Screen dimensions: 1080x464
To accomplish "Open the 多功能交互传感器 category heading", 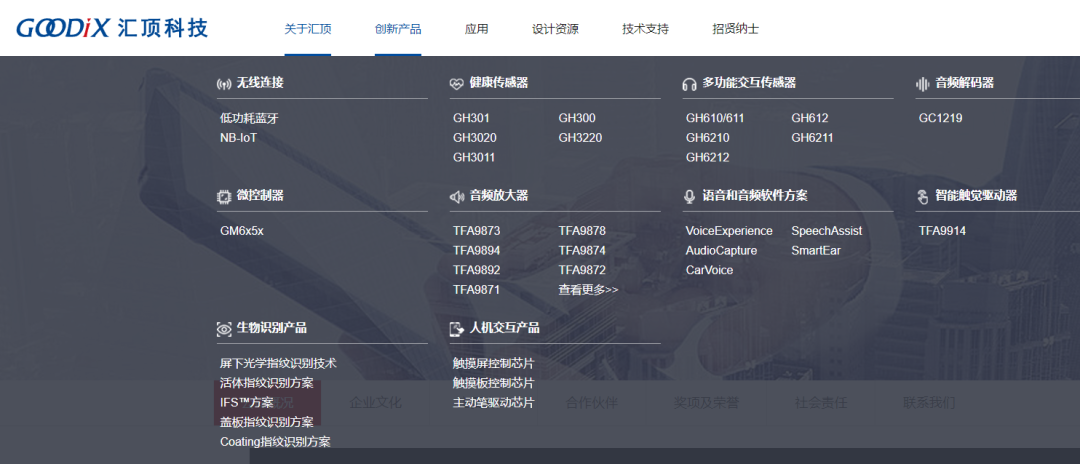I will [749, 83].
